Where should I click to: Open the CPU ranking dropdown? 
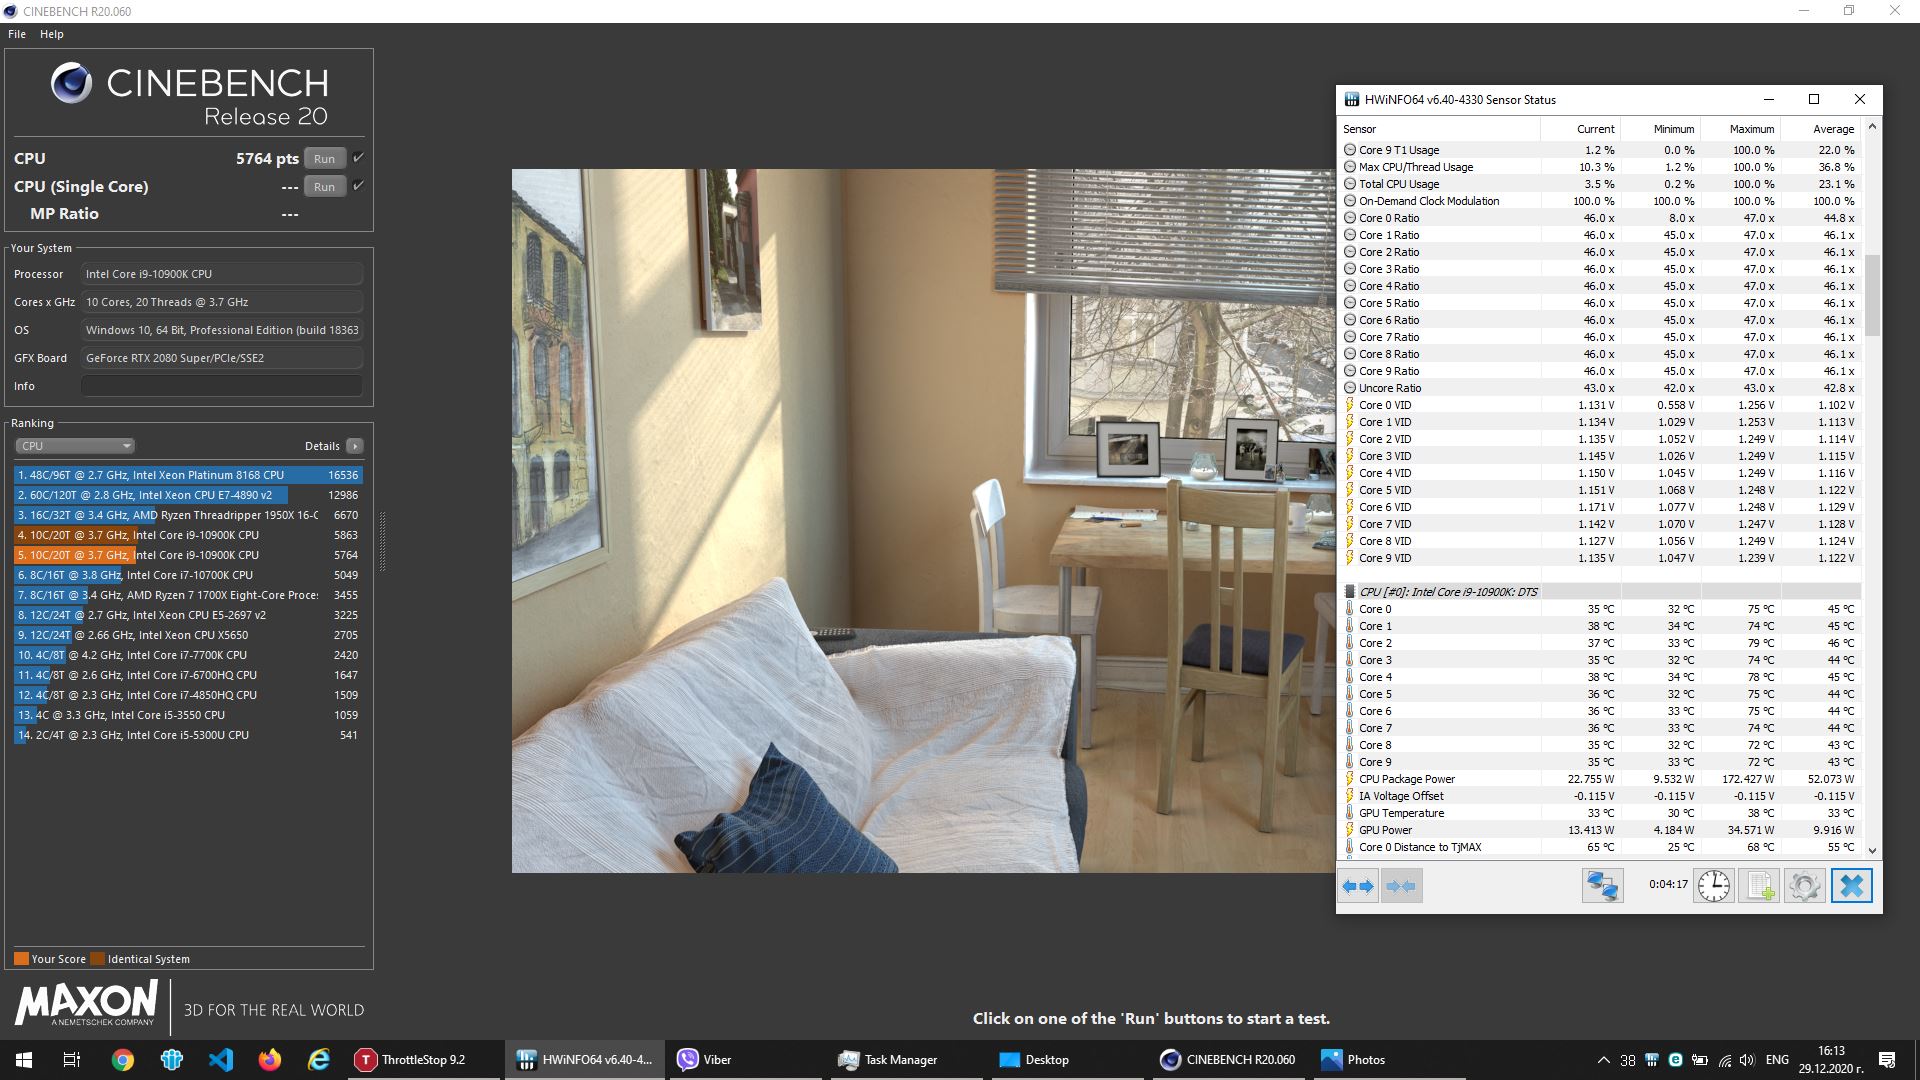coord(75,446)
